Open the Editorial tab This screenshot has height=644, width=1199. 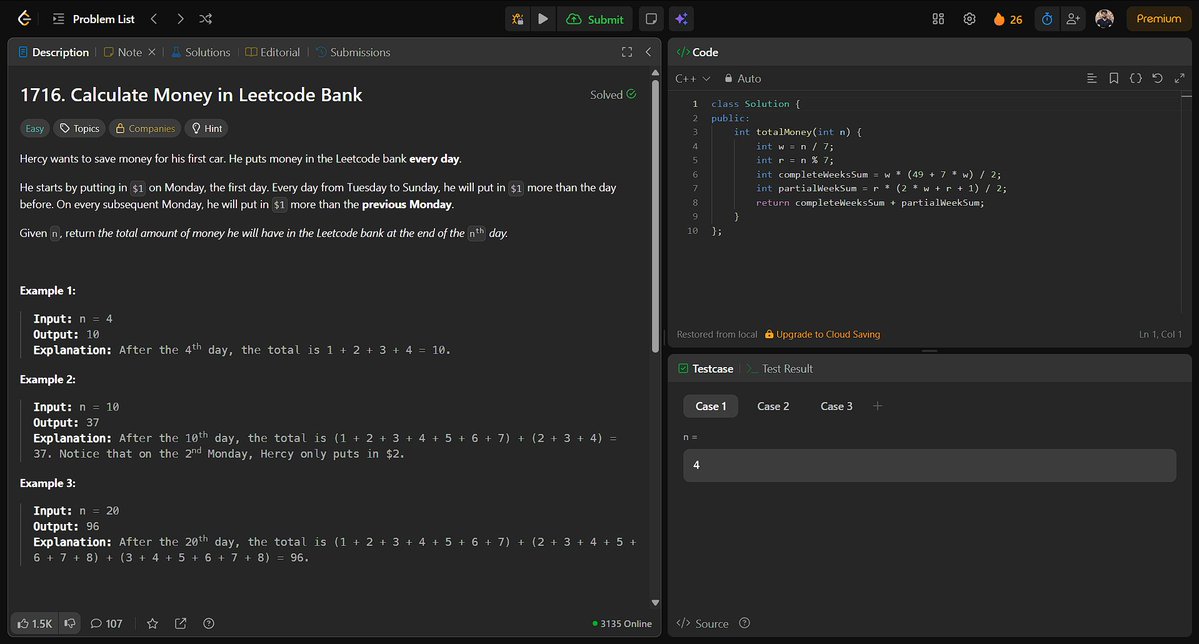coord(272,52)
